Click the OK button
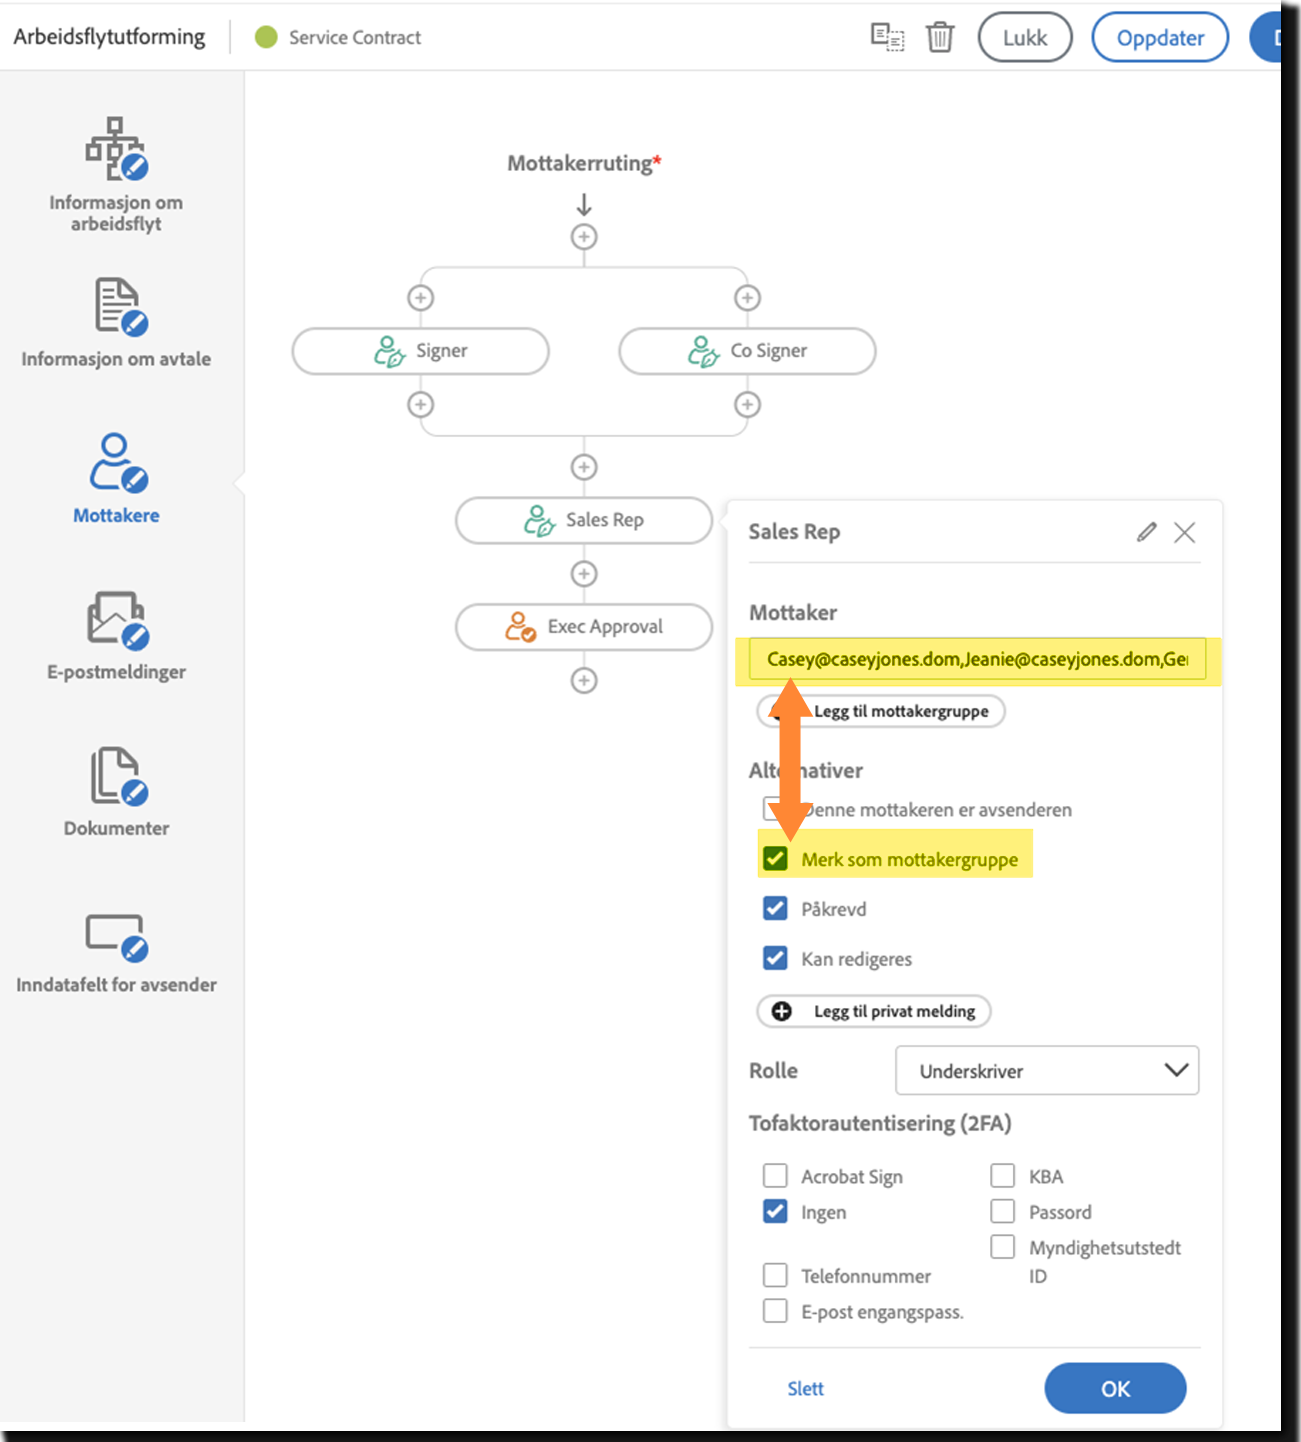Viewport: 1301px width, 1442px height. (x=1115, y=1389)
